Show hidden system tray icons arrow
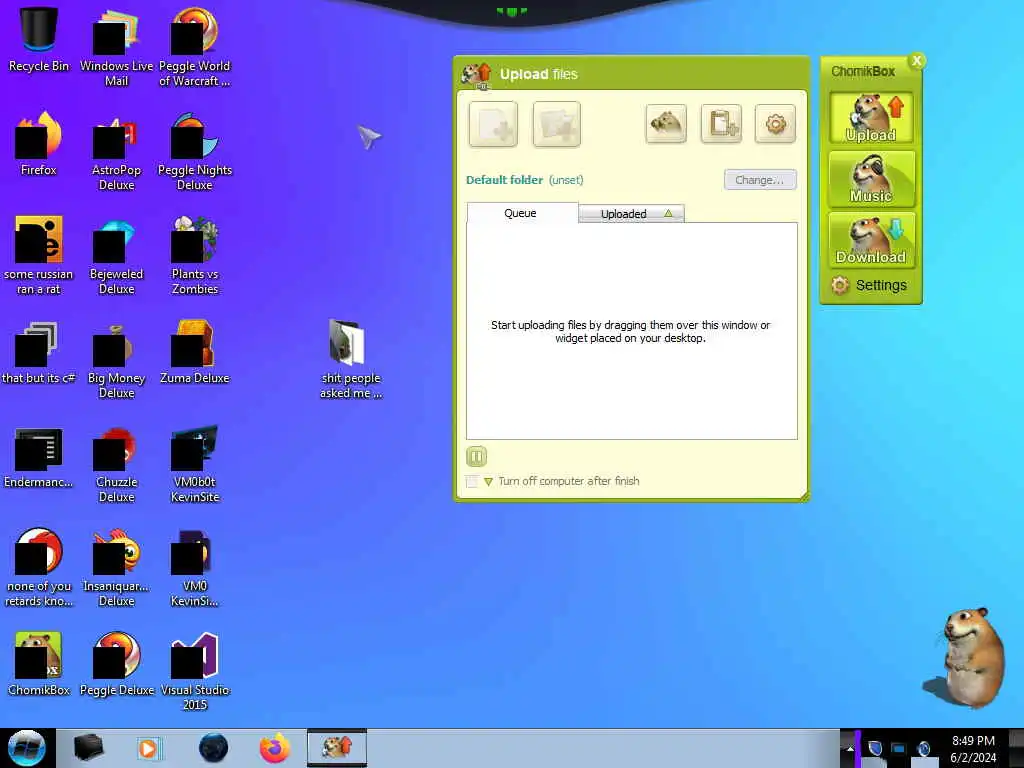1024x768 pixels. [850, 748]
